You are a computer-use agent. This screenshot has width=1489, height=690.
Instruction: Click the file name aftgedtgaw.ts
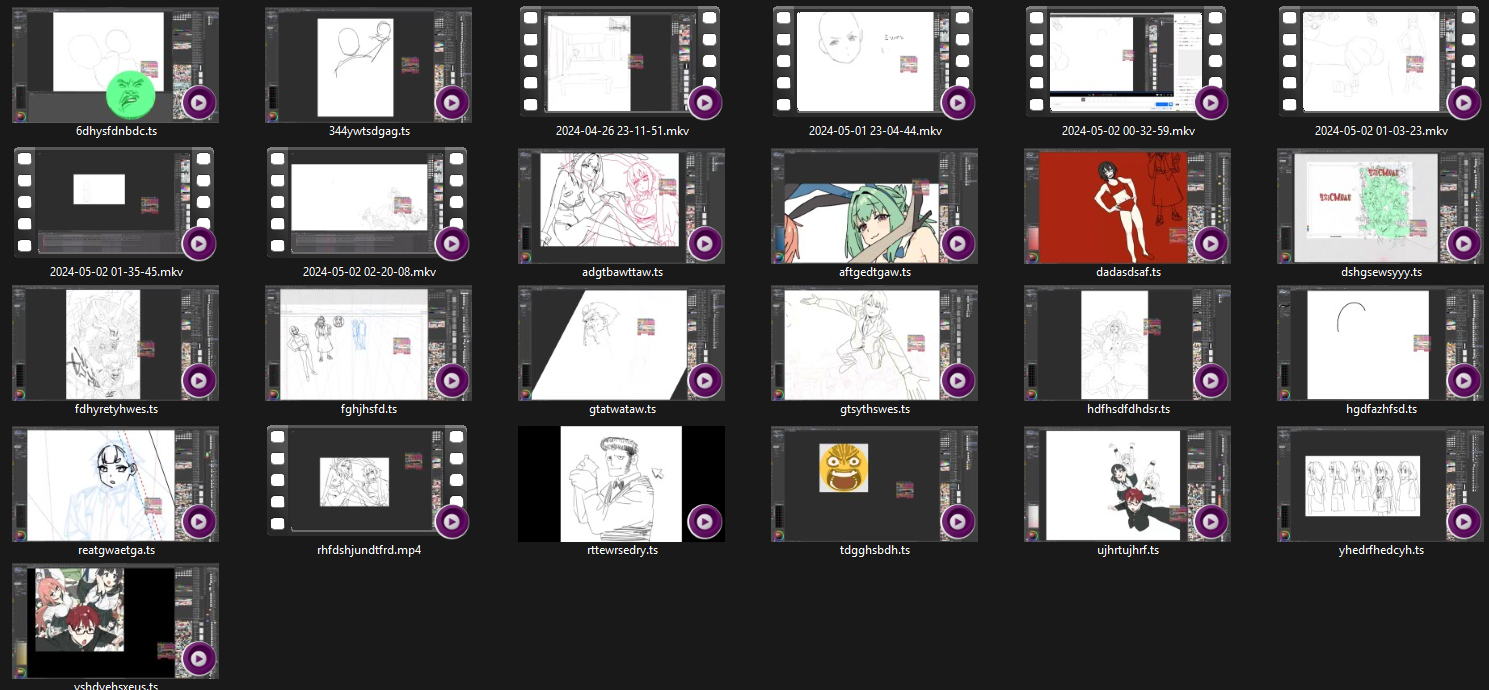875,272
